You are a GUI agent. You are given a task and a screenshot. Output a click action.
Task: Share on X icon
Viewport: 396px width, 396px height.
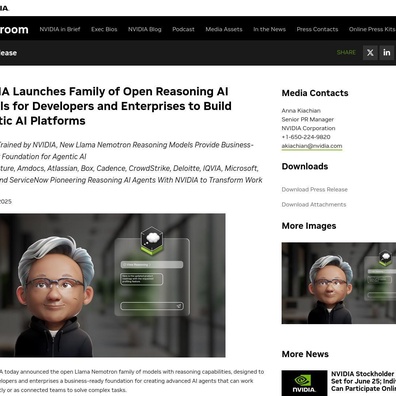(370, 53)
